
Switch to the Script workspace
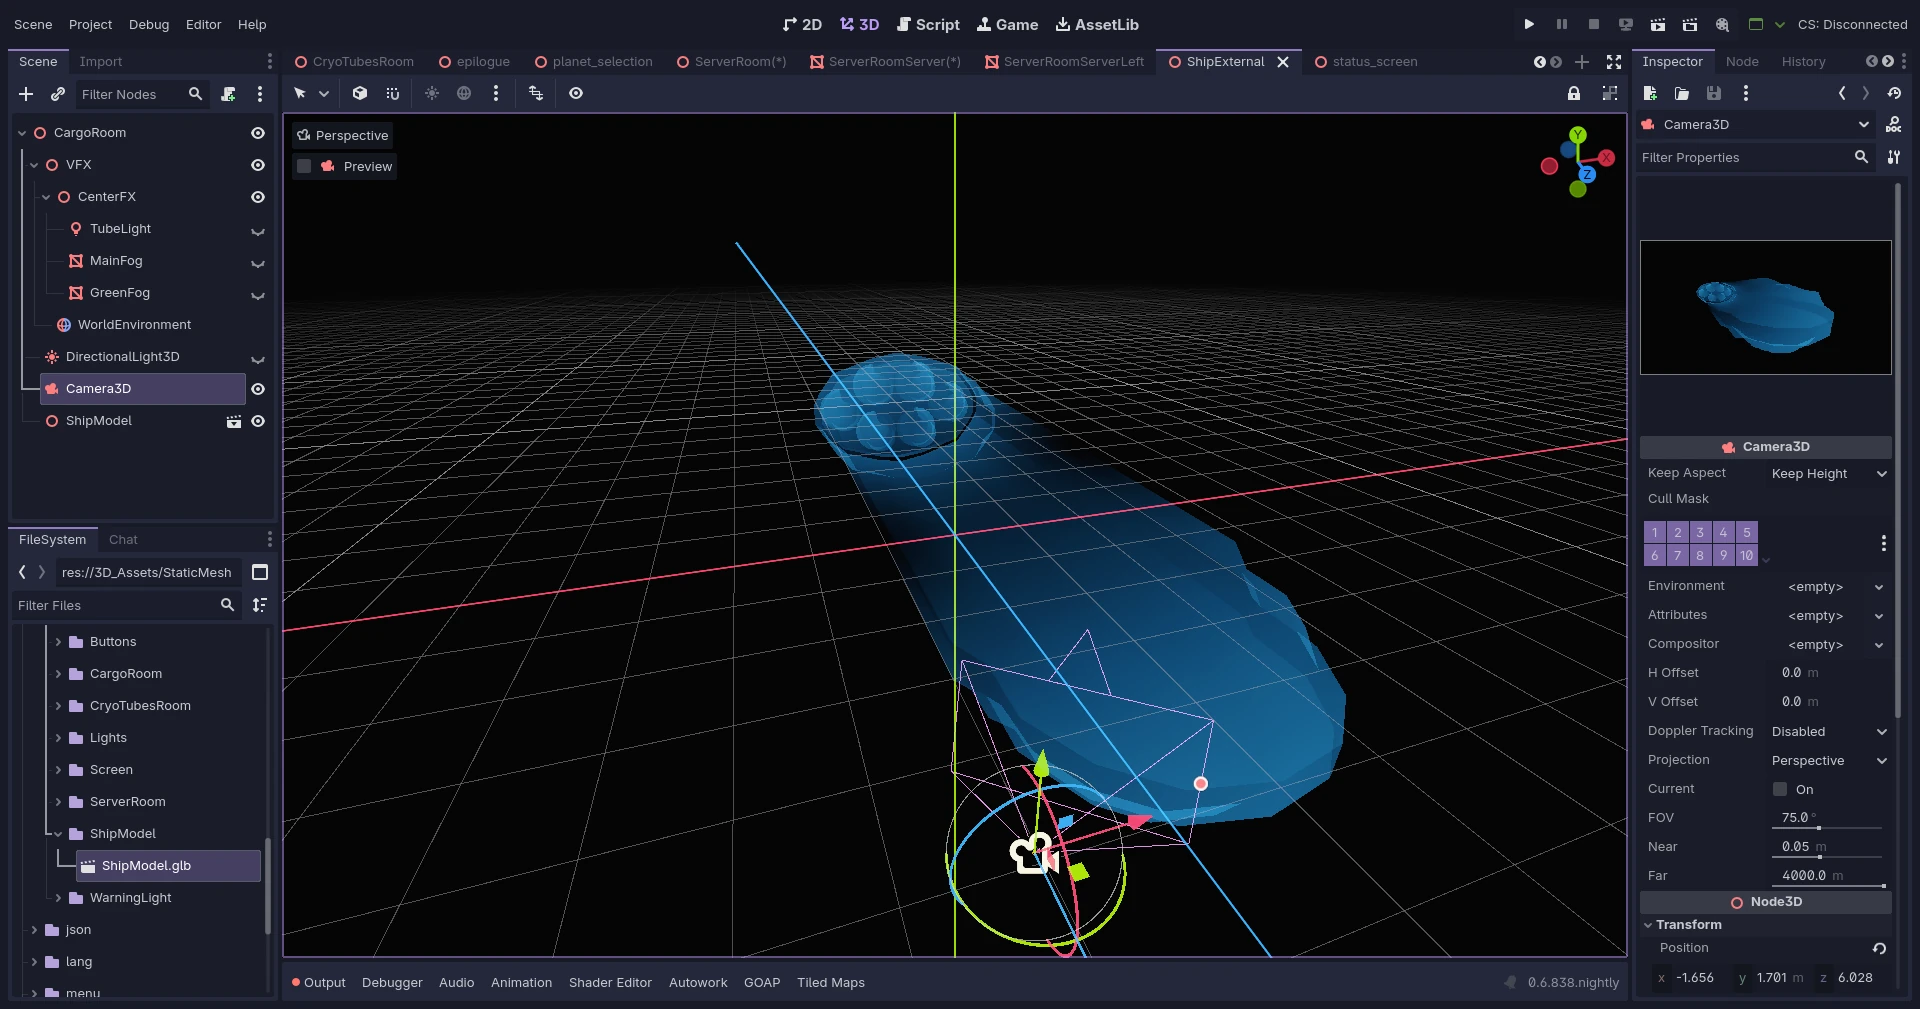pyautogui.click(x=928, y=24)
